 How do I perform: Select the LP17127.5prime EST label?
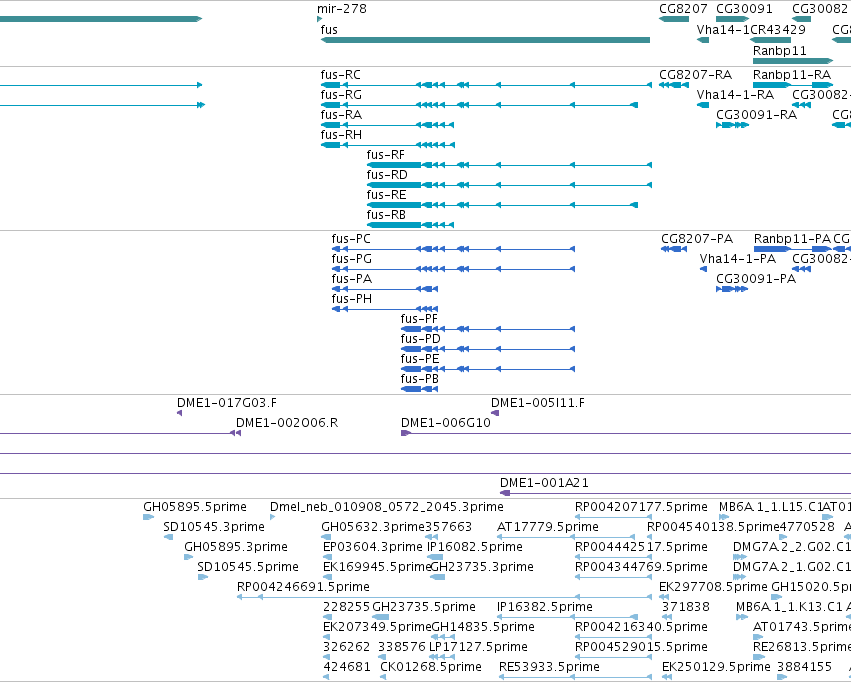[x=478, y=647]
